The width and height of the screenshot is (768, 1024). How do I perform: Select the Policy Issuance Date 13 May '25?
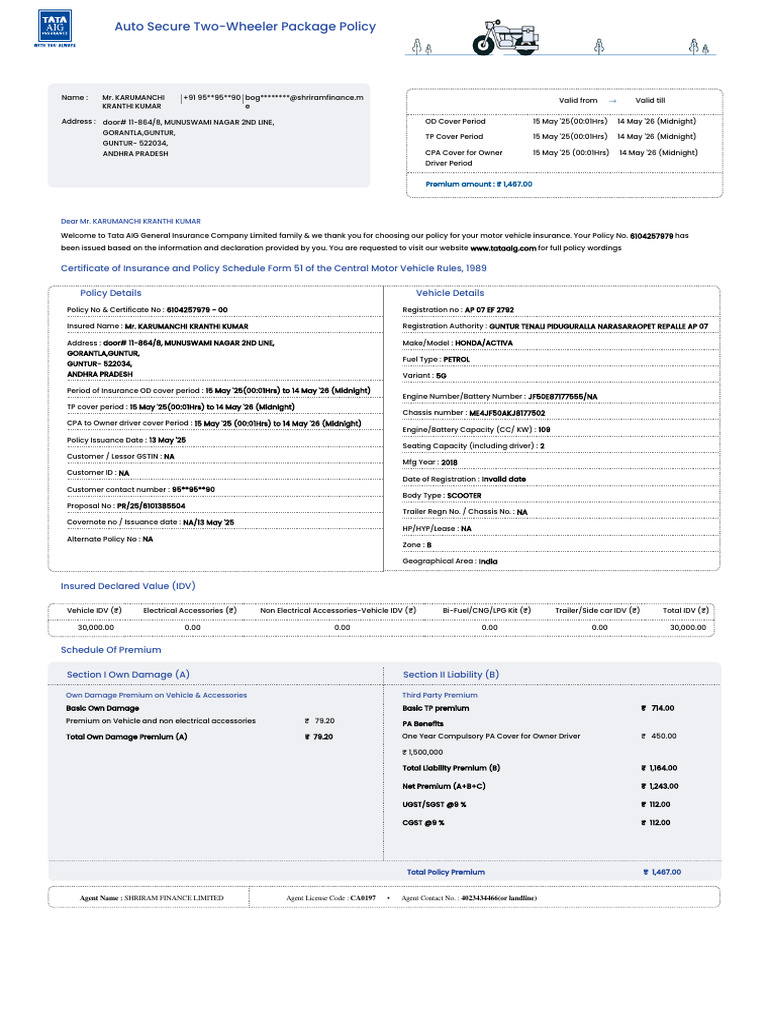click(126, 440)
